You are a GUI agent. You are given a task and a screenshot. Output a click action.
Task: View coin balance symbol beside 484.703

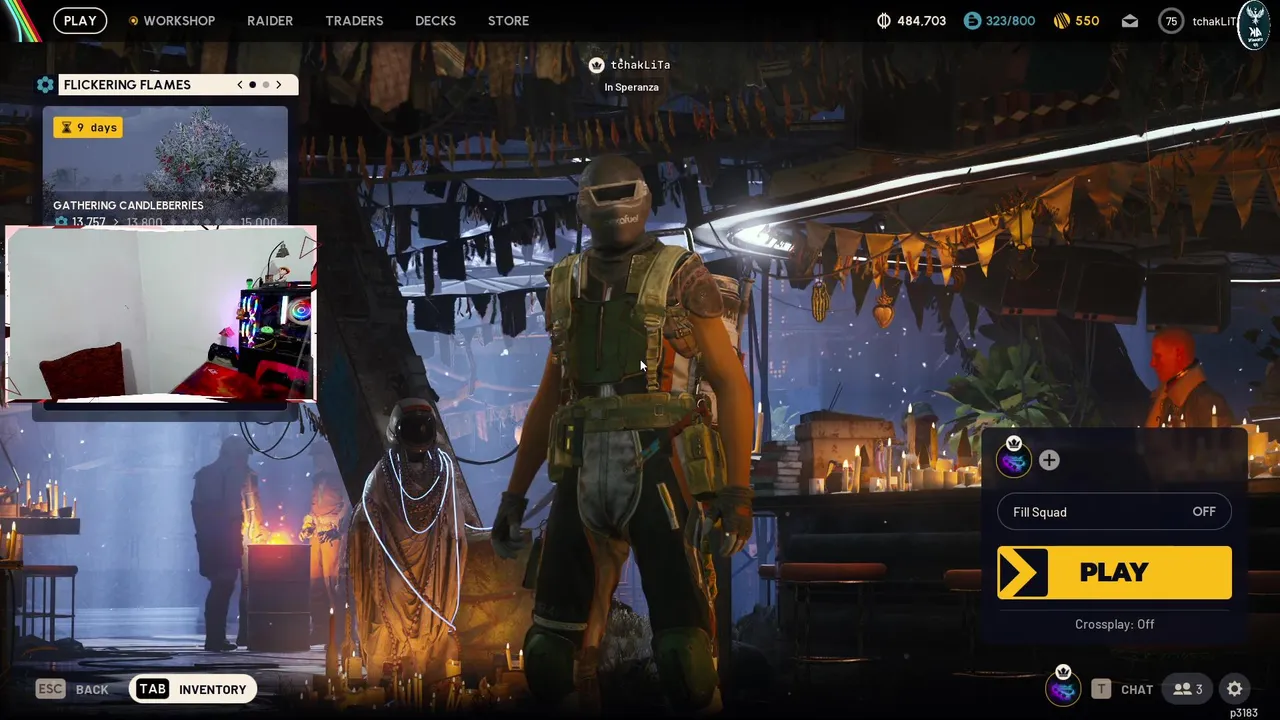click(883, 21)
